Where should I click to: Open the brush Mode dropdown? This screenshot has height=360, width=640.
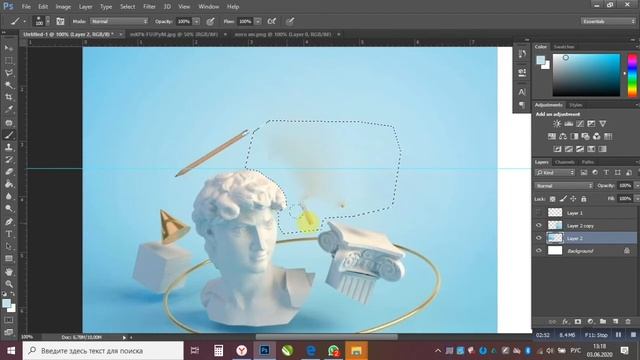(x=119, y=21)
